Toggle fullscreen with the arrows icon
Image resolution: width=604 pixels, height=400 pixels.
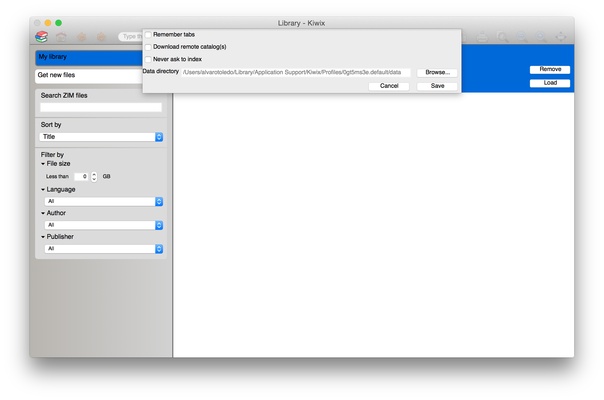tap(561, 37)
